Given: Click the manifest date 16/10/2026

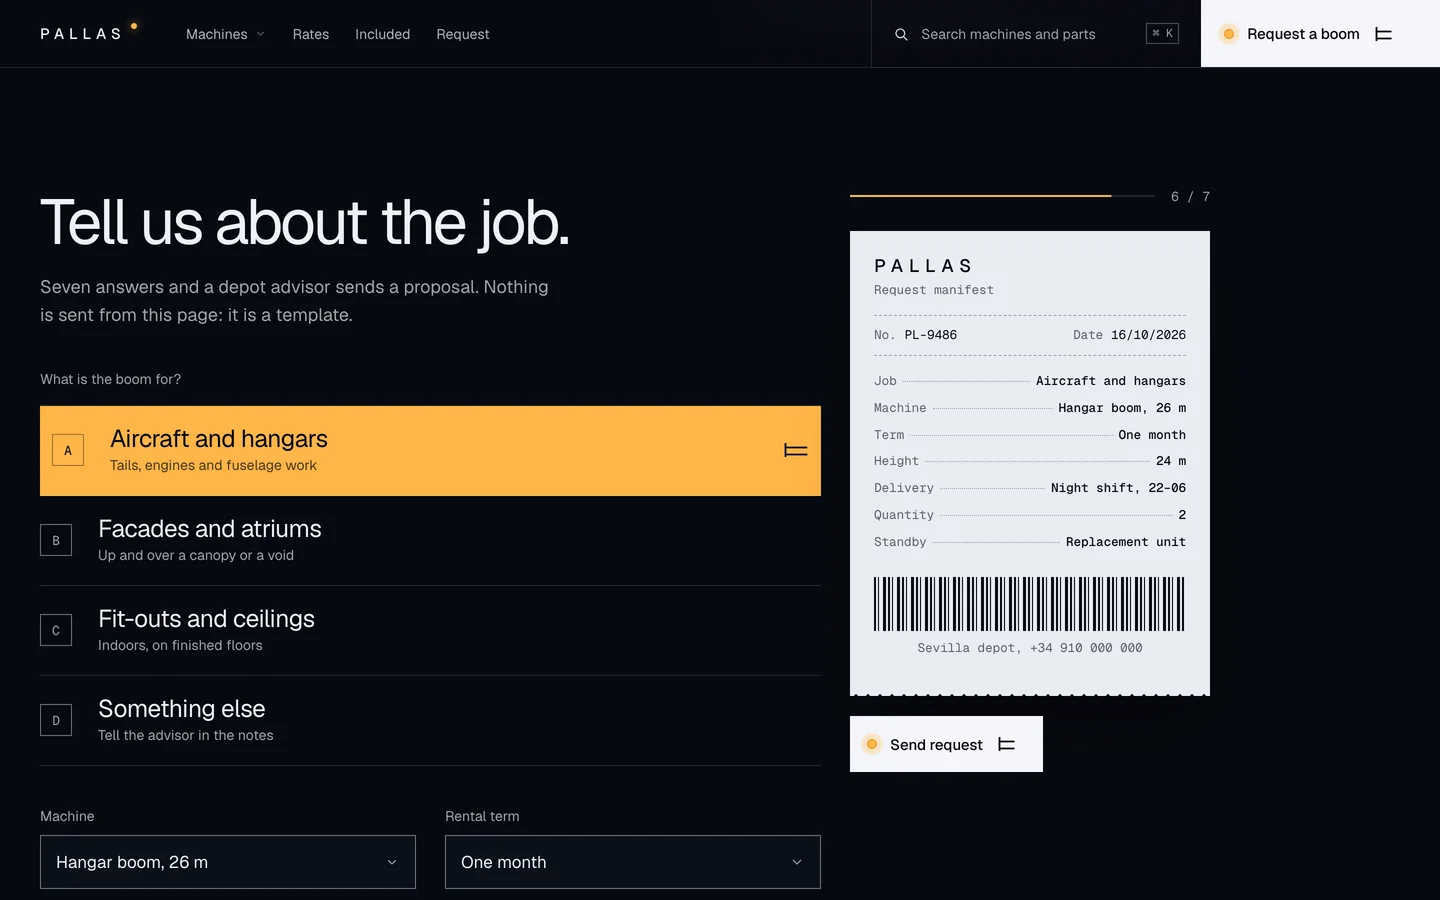Looking at the screenshot, I should [1148, 335].
